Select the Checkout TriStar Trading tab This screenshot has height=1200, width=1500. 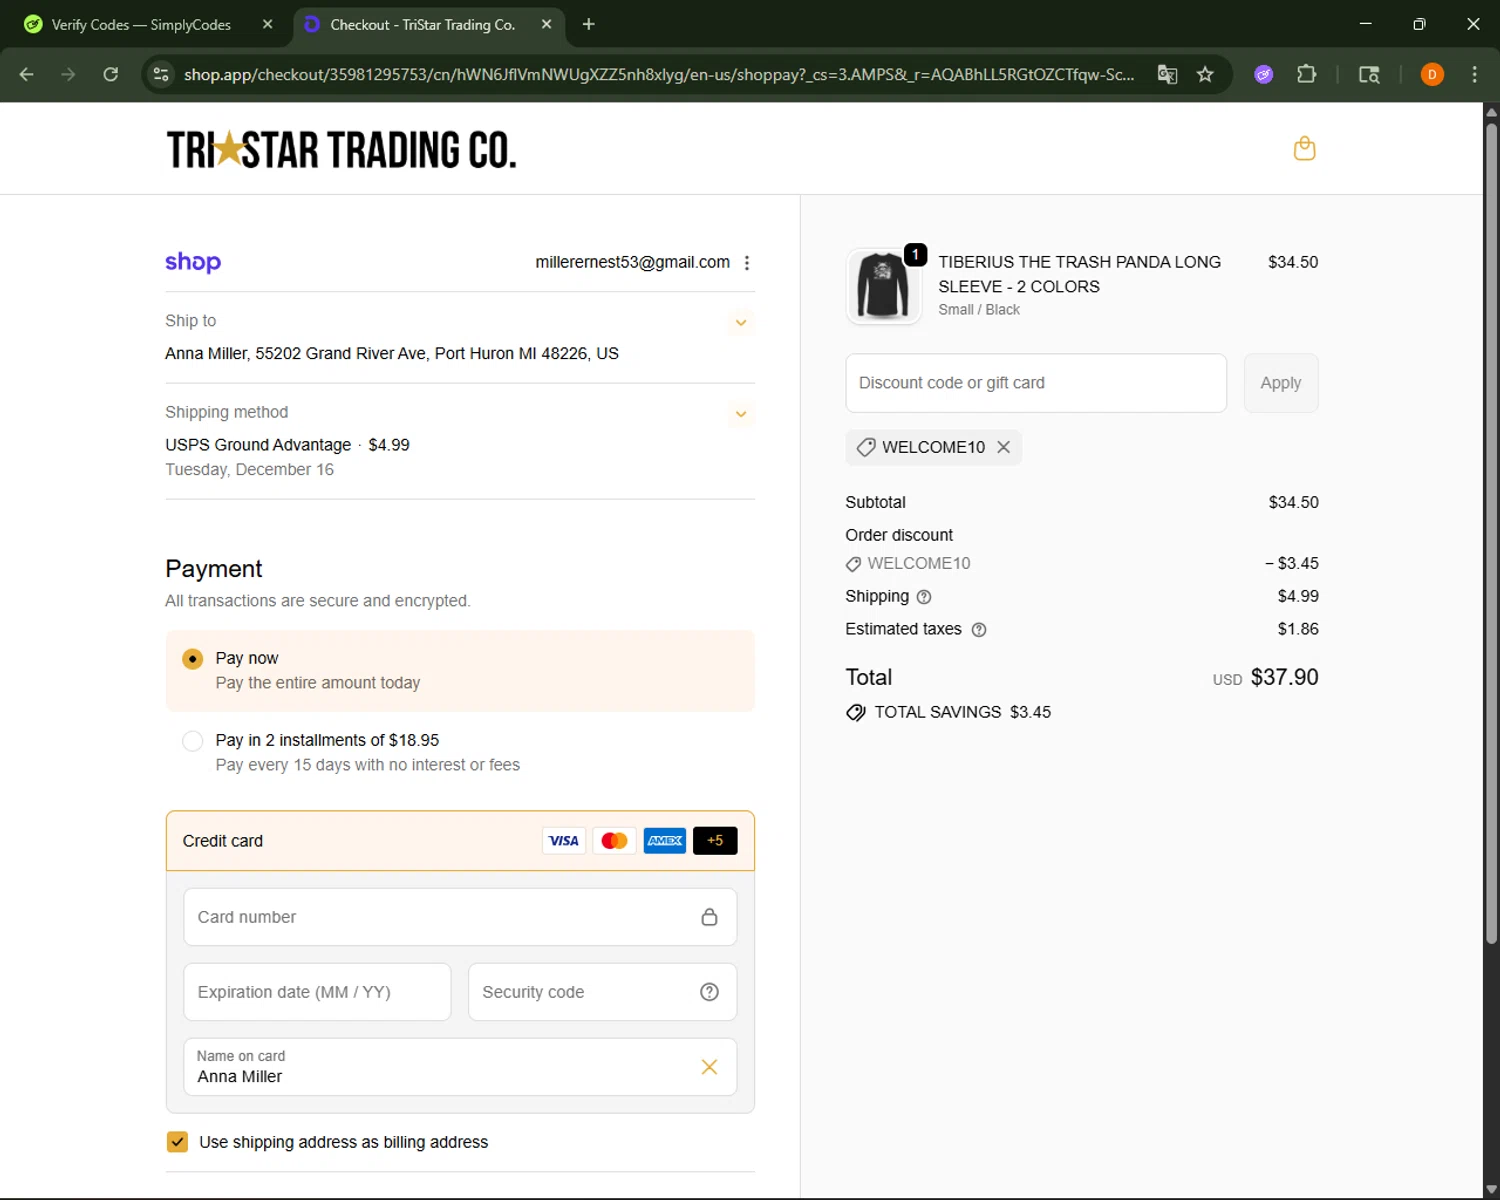pos(422,25)
